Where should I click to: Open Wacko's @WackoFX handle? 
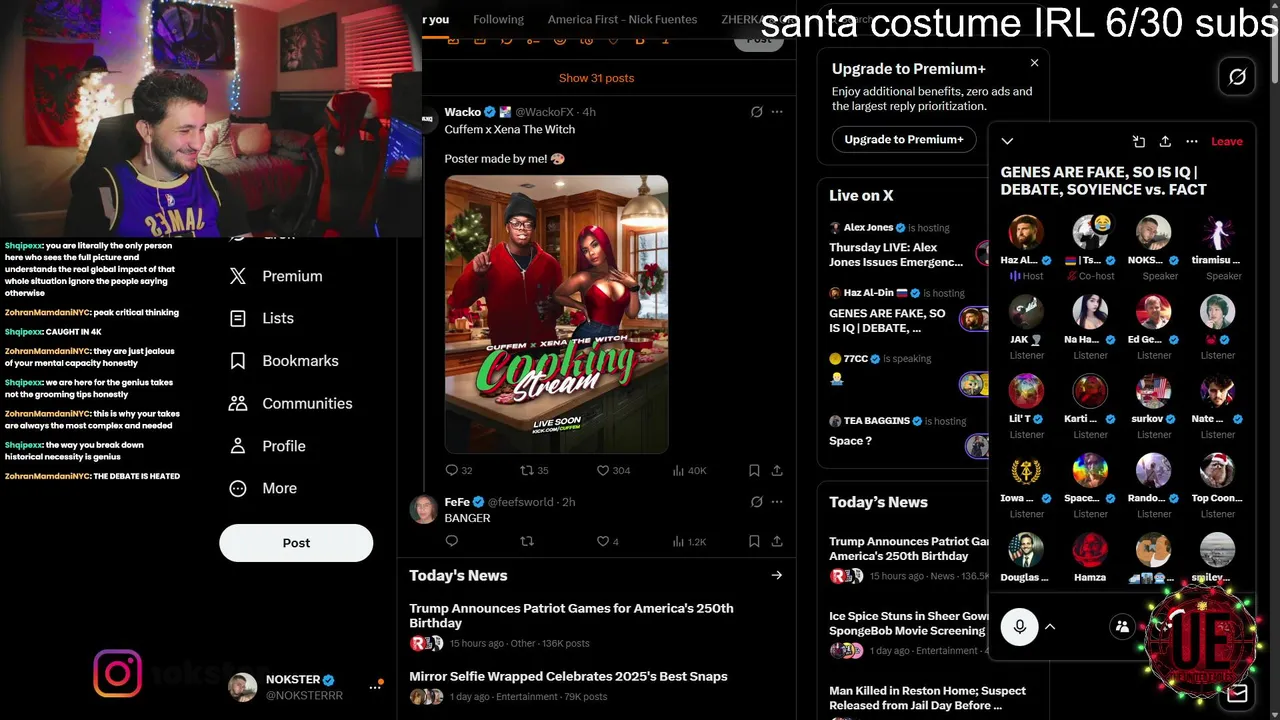544,112
